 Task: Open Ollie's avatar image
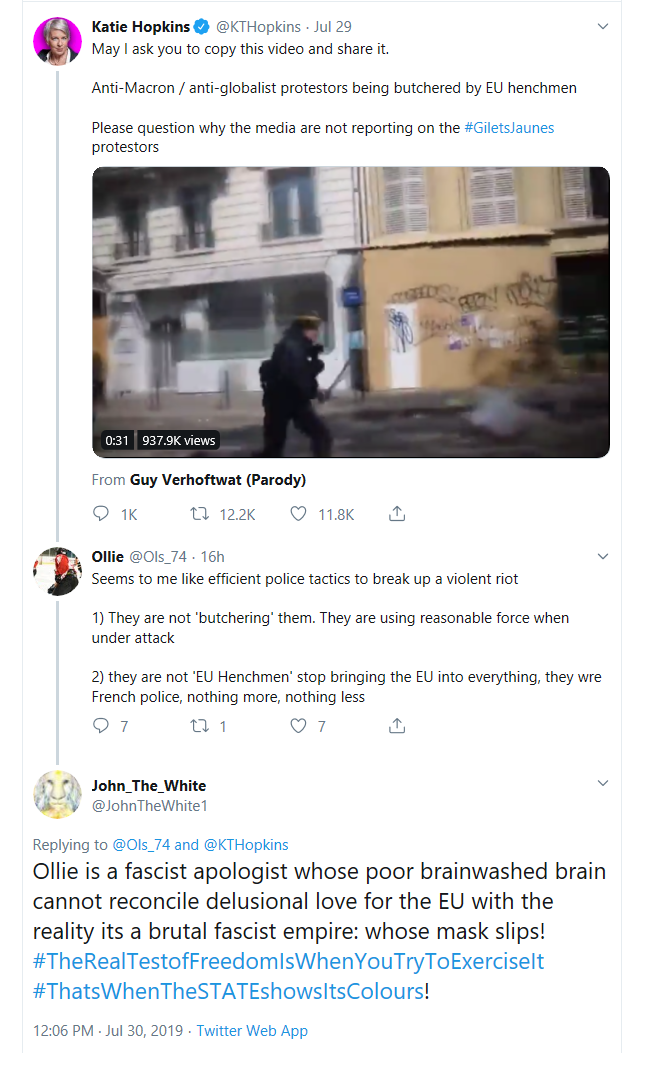click(57, 571)
